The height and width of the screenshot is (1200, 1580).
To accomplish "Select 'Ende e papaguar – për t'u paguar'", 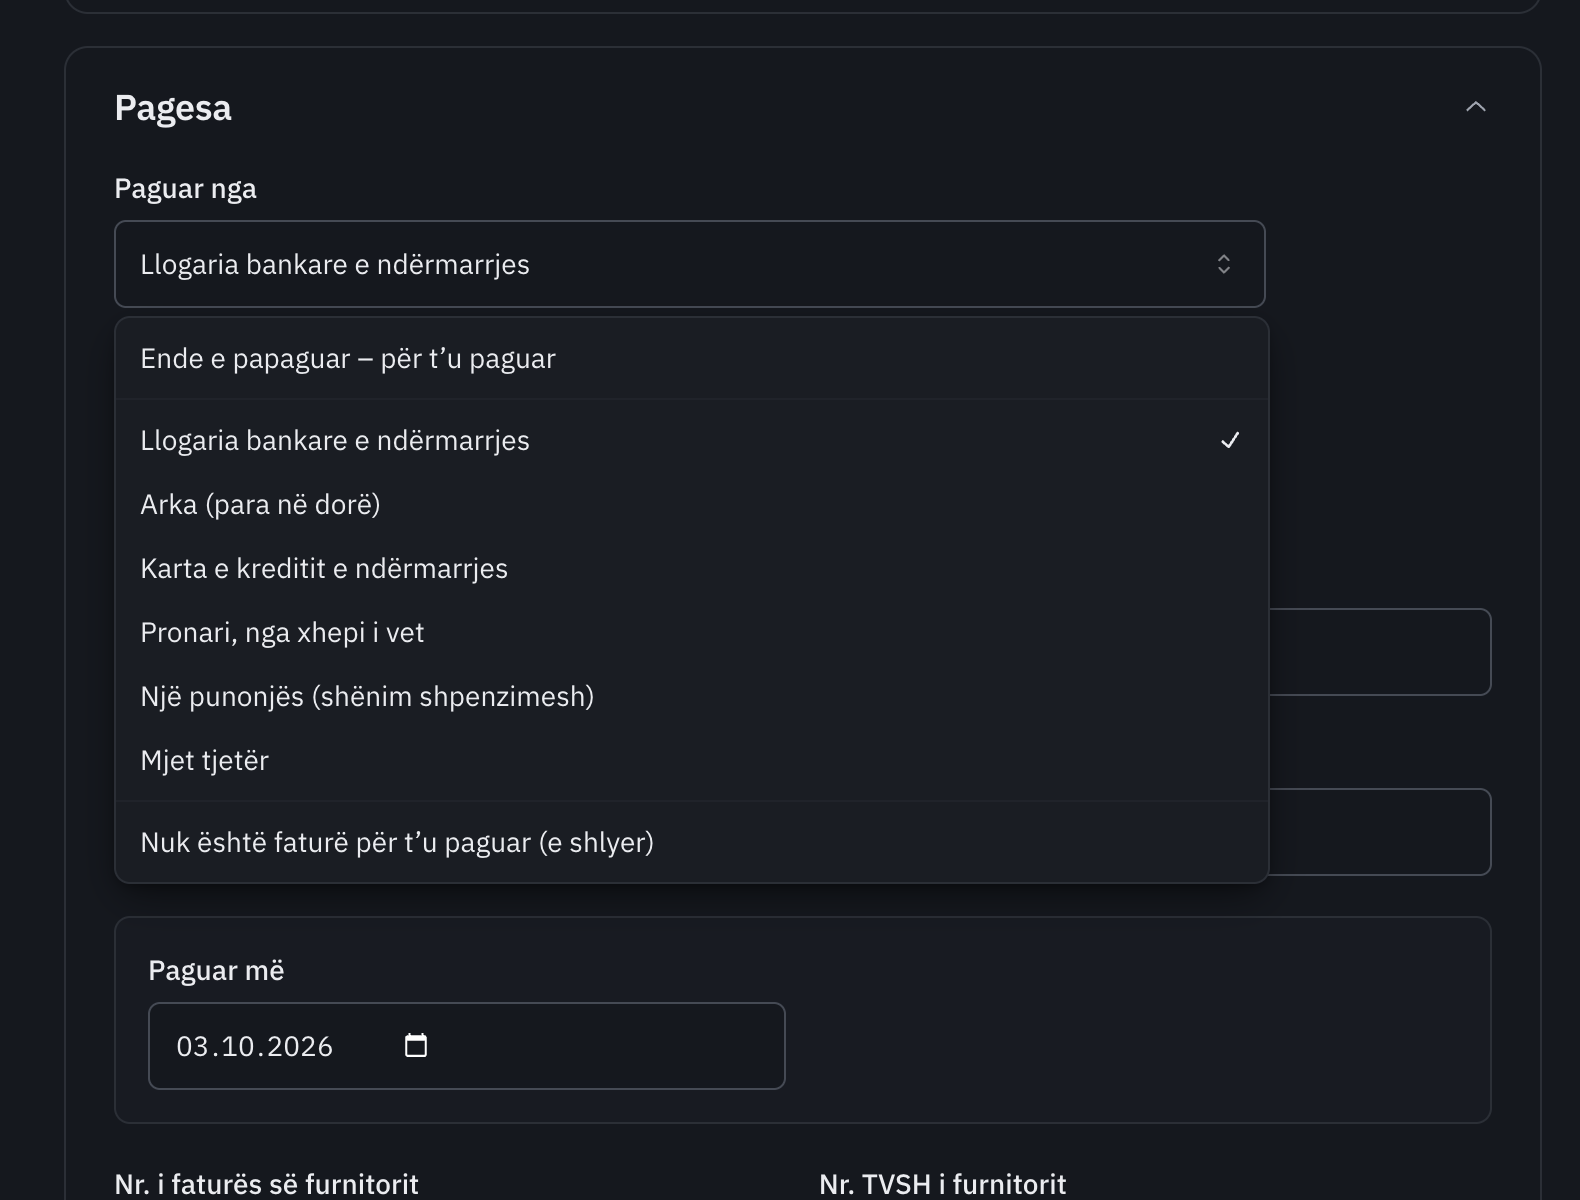I will [x=692, y=359].
